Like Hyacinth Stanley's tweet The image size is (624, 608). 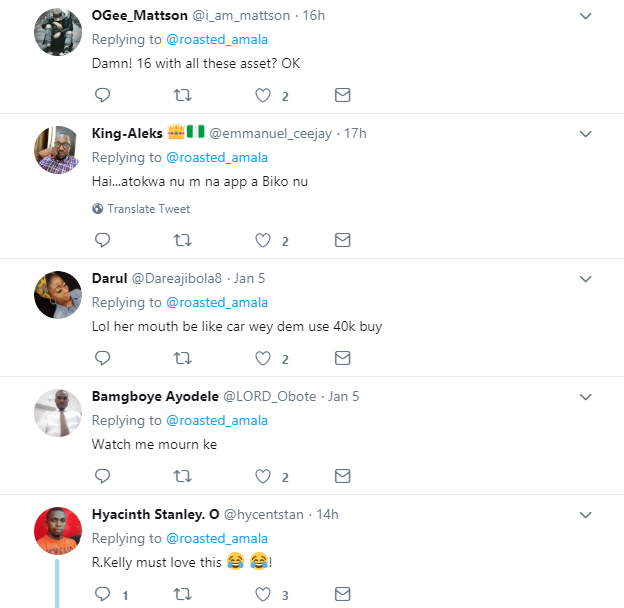click(x=263, y=594)
